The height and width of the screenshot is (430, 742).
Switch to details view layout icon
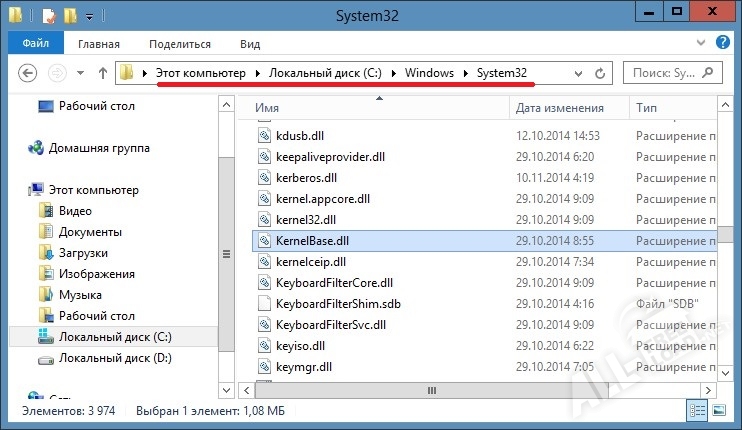click(x=696, y=410)
